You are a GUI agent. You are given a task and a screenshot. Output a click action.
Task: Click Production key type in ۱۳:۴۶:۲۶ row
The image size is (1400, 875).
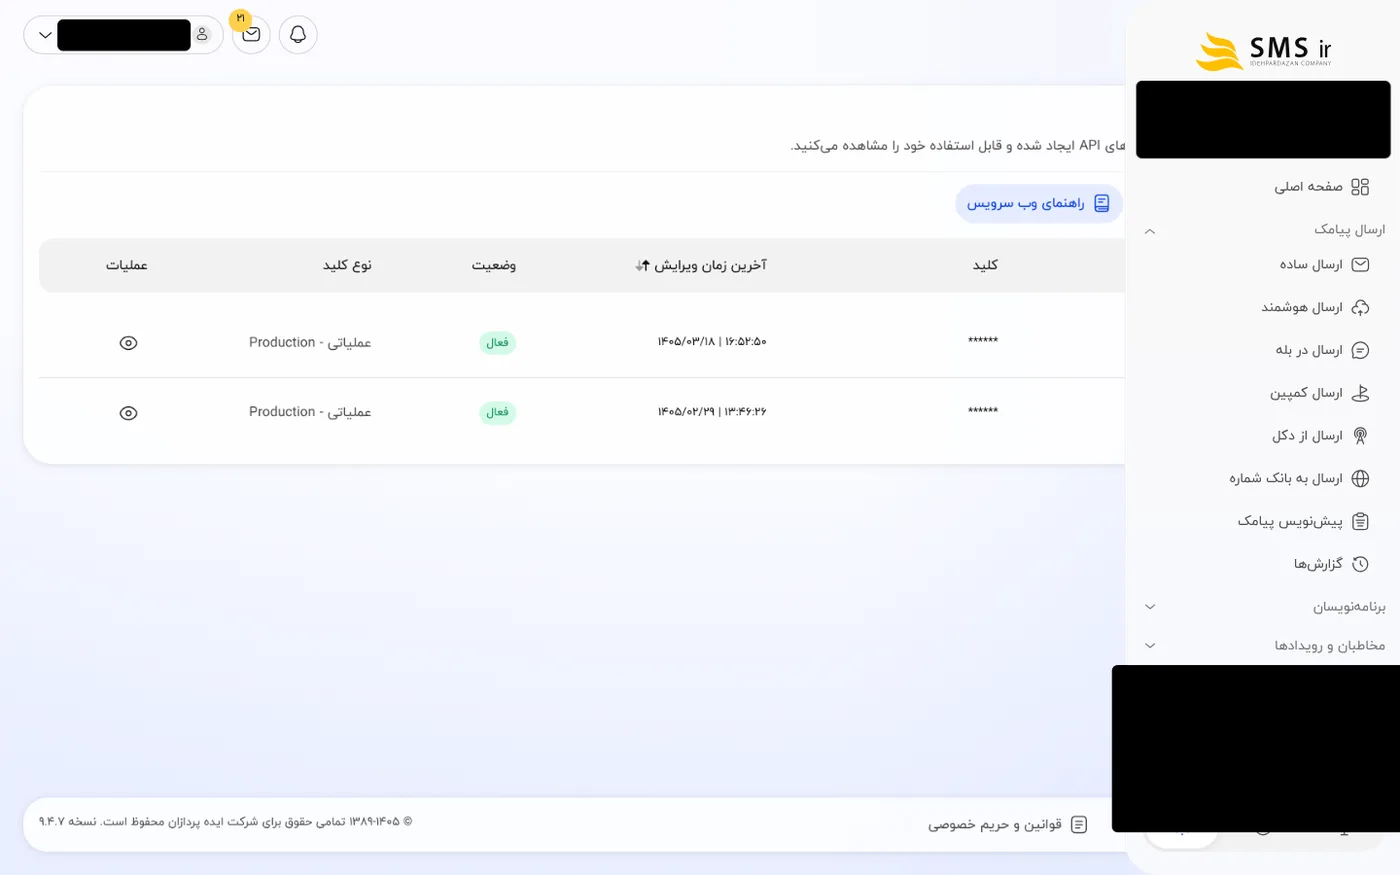310,413
